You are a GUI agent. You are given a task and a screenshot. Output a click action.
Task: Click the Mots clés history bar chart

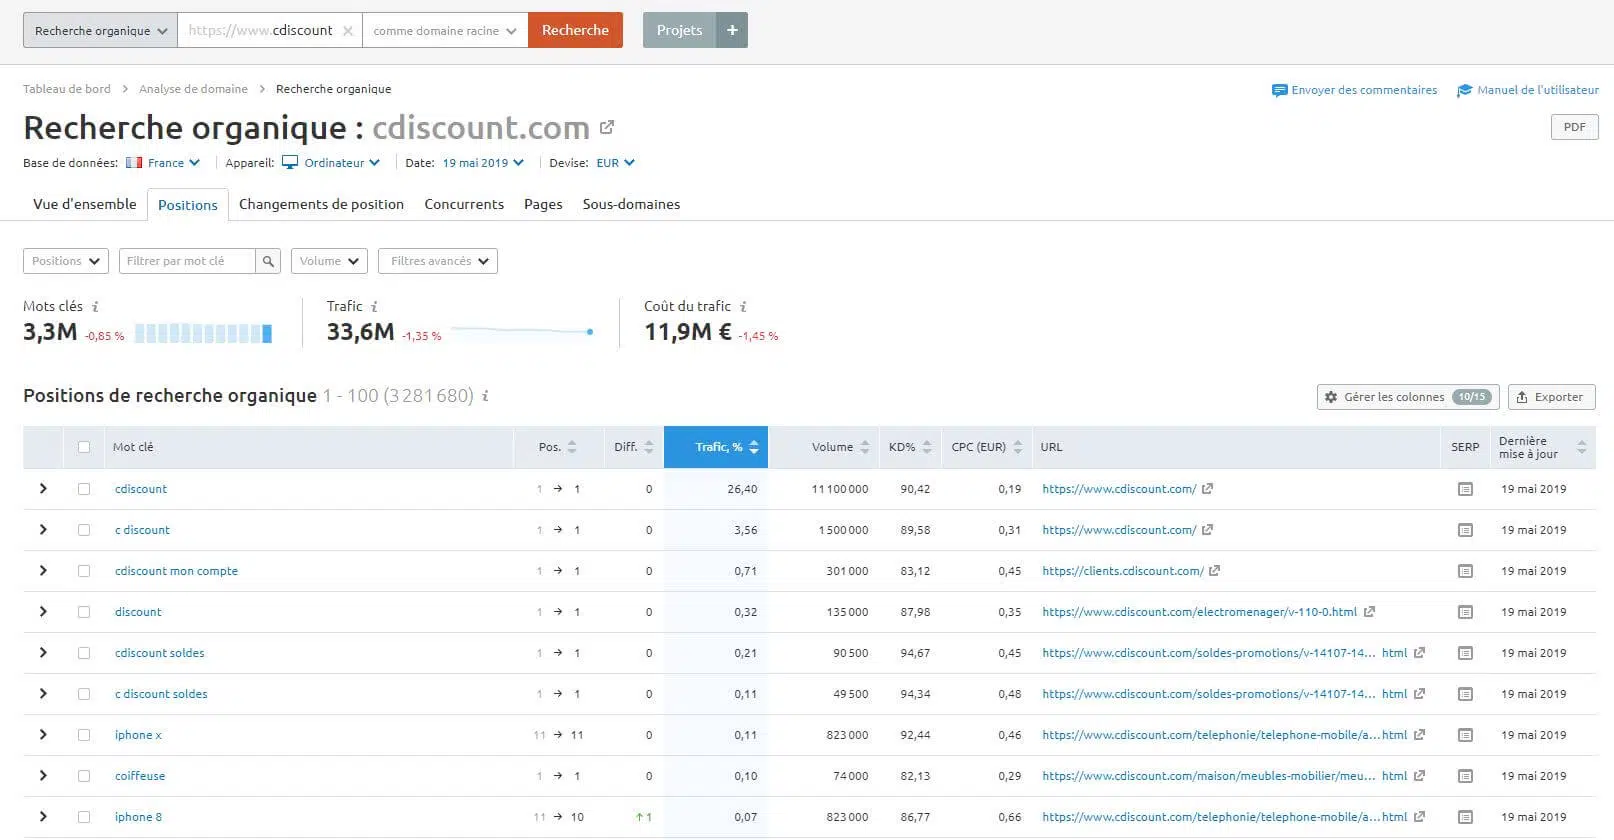click(203, 334)
